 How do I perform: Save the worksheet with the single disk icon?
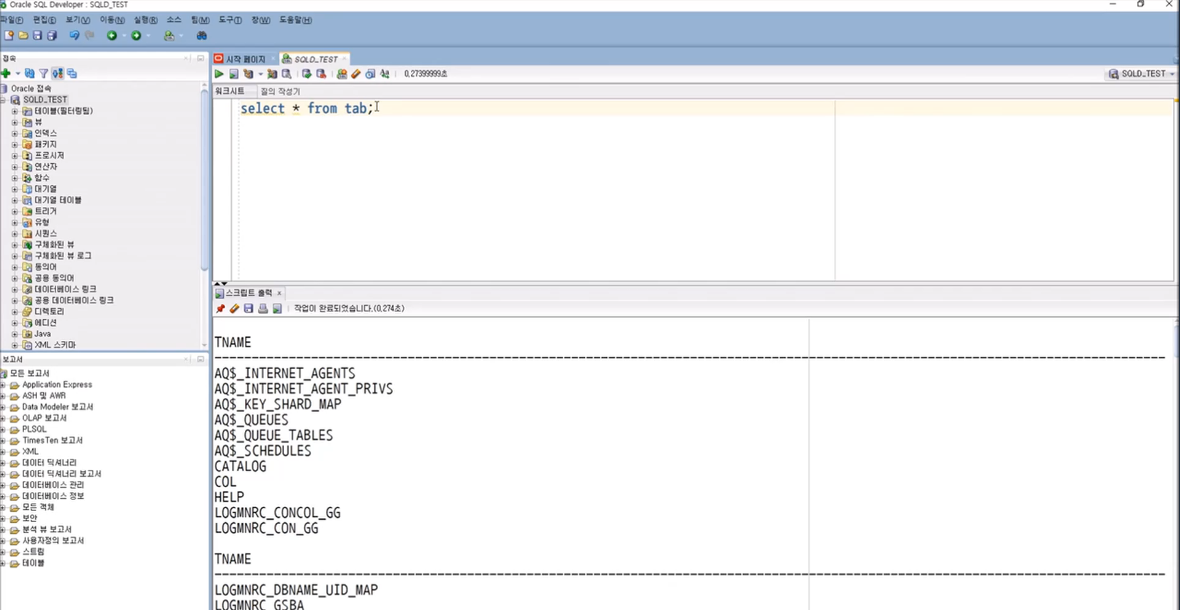(x=37, y=35)
